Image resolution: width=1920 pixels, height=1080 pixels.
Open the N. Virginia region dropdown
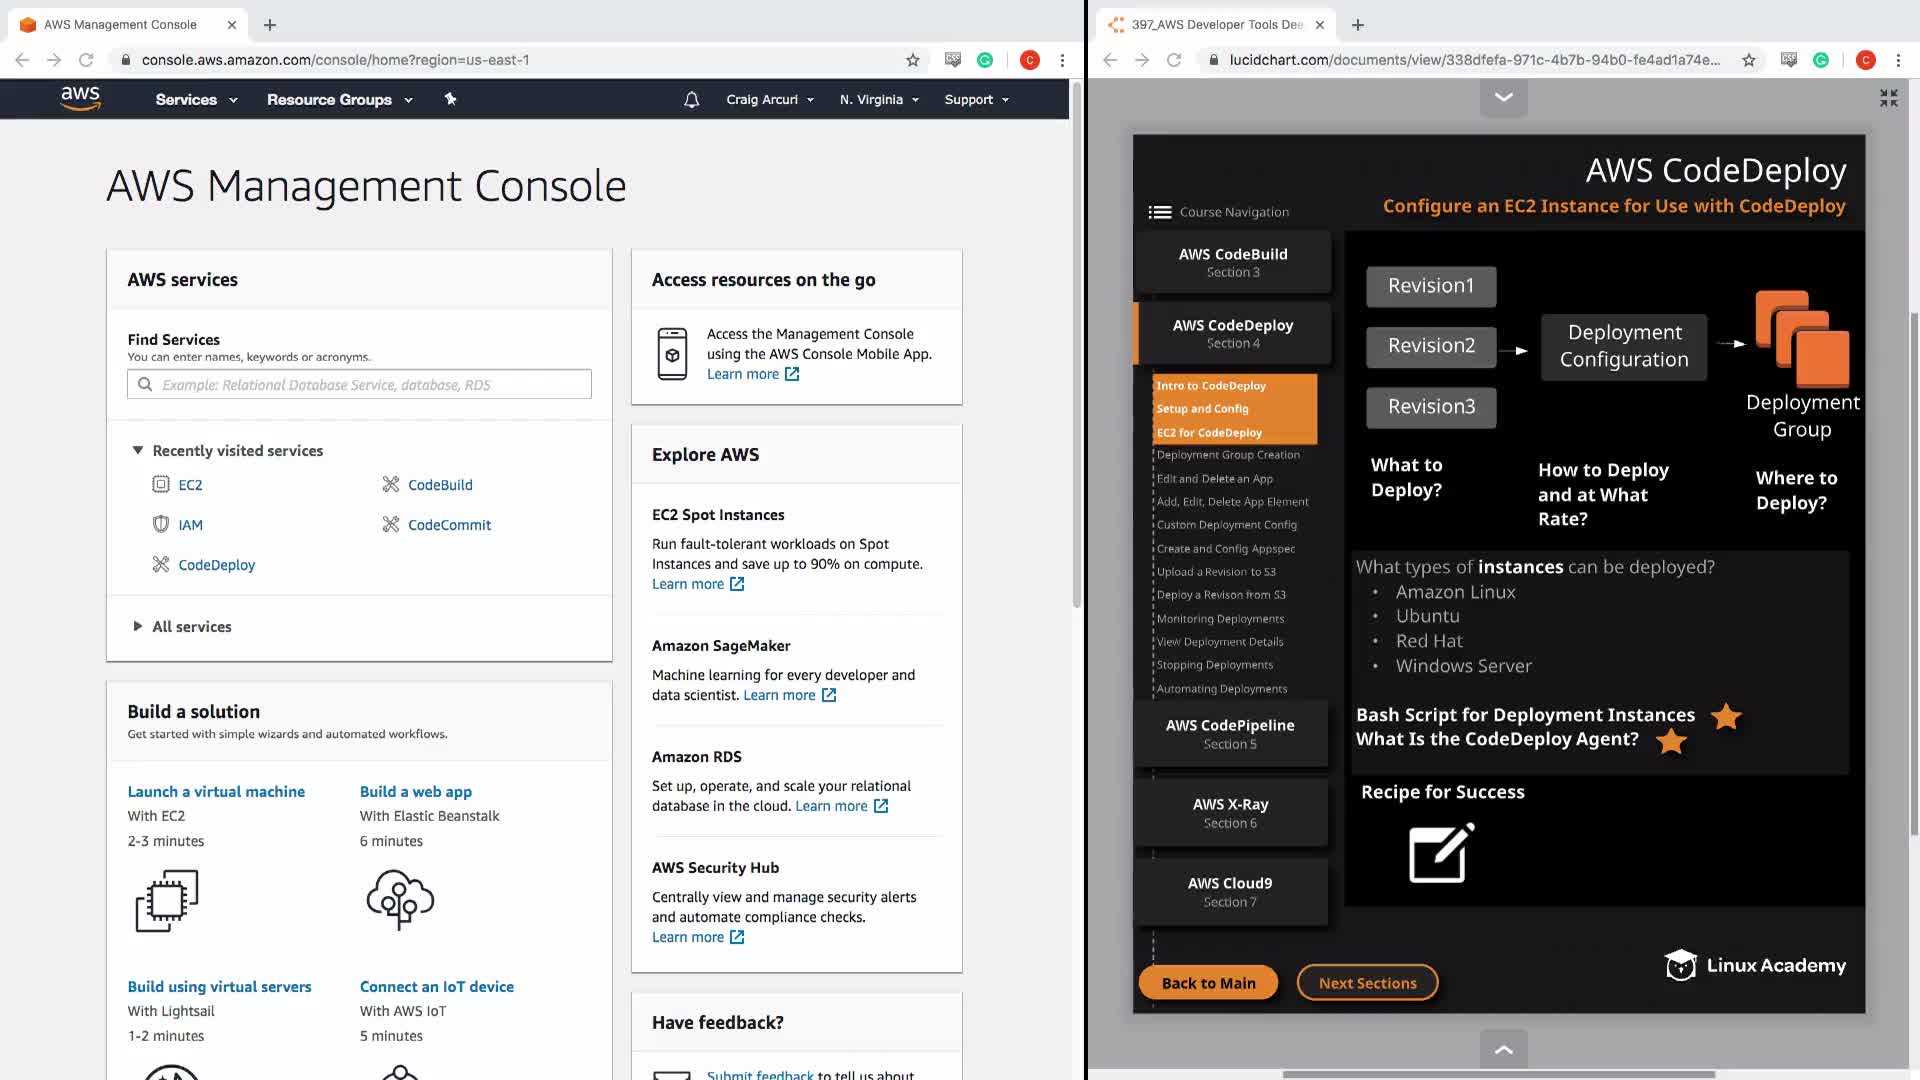[x=879, y=100]
